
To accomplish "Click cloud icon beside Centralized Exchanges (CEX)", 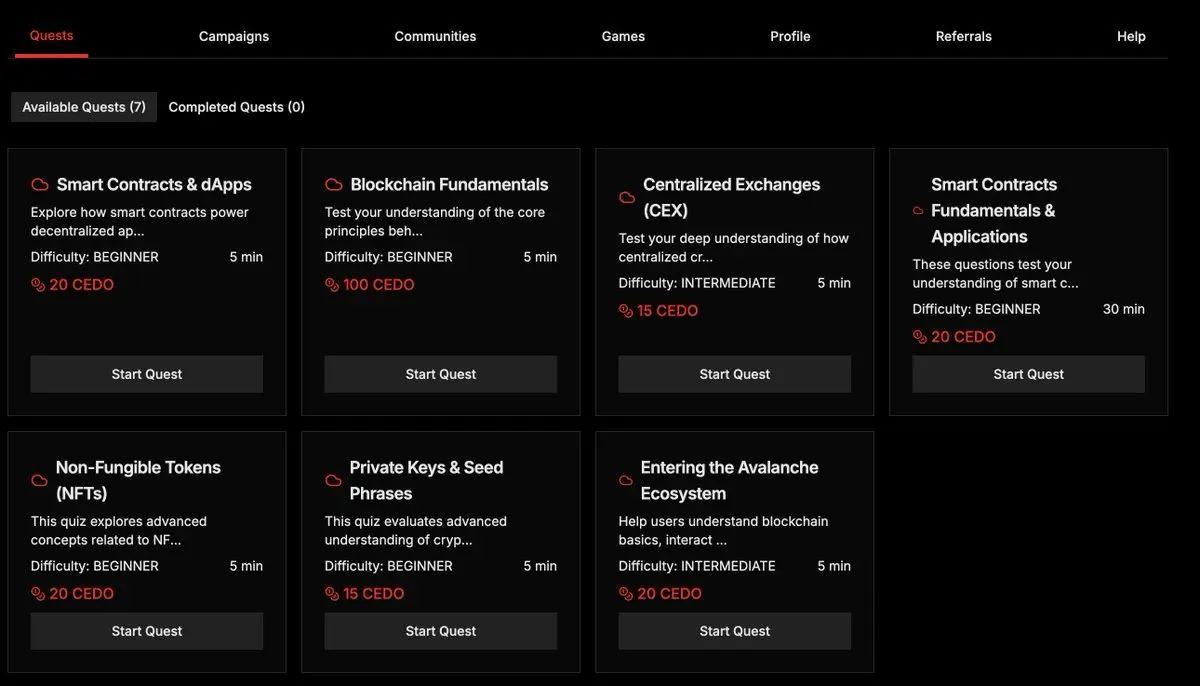I will 627,198.
